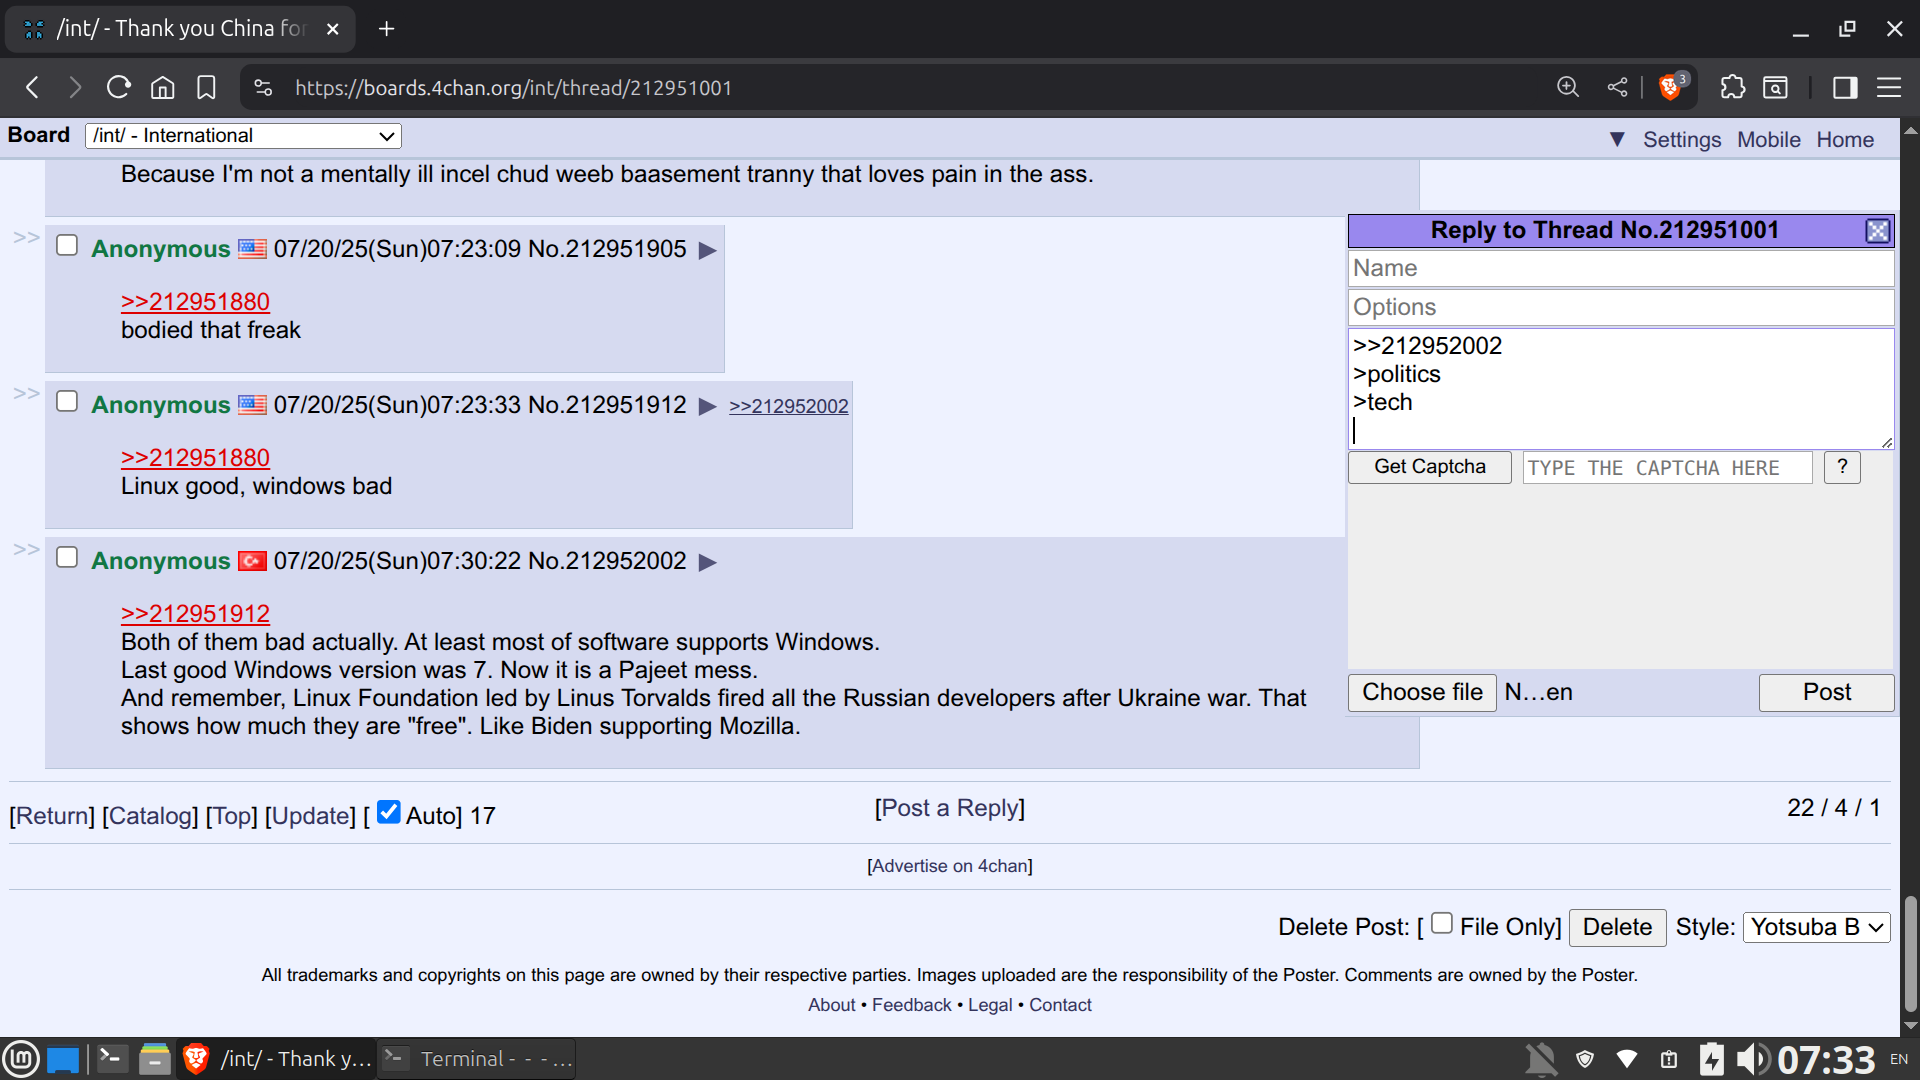Launch terminal from the taskbar launcher
The height and width of the screenshot is (1080, 1920).
[112, 1059]
